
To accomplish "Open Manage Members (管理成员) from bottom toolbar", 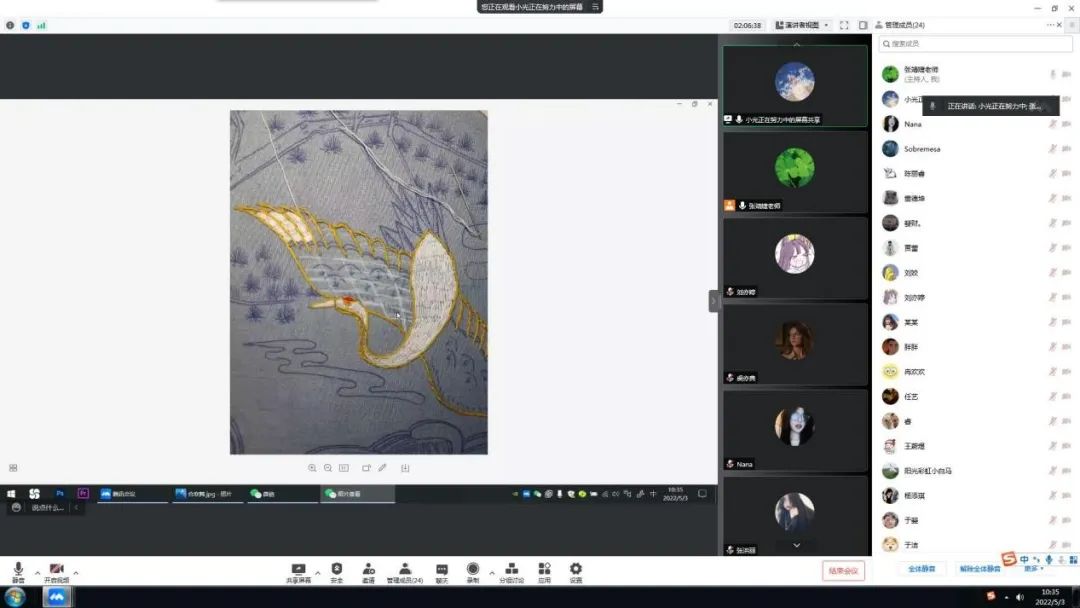I will [405, 572].
